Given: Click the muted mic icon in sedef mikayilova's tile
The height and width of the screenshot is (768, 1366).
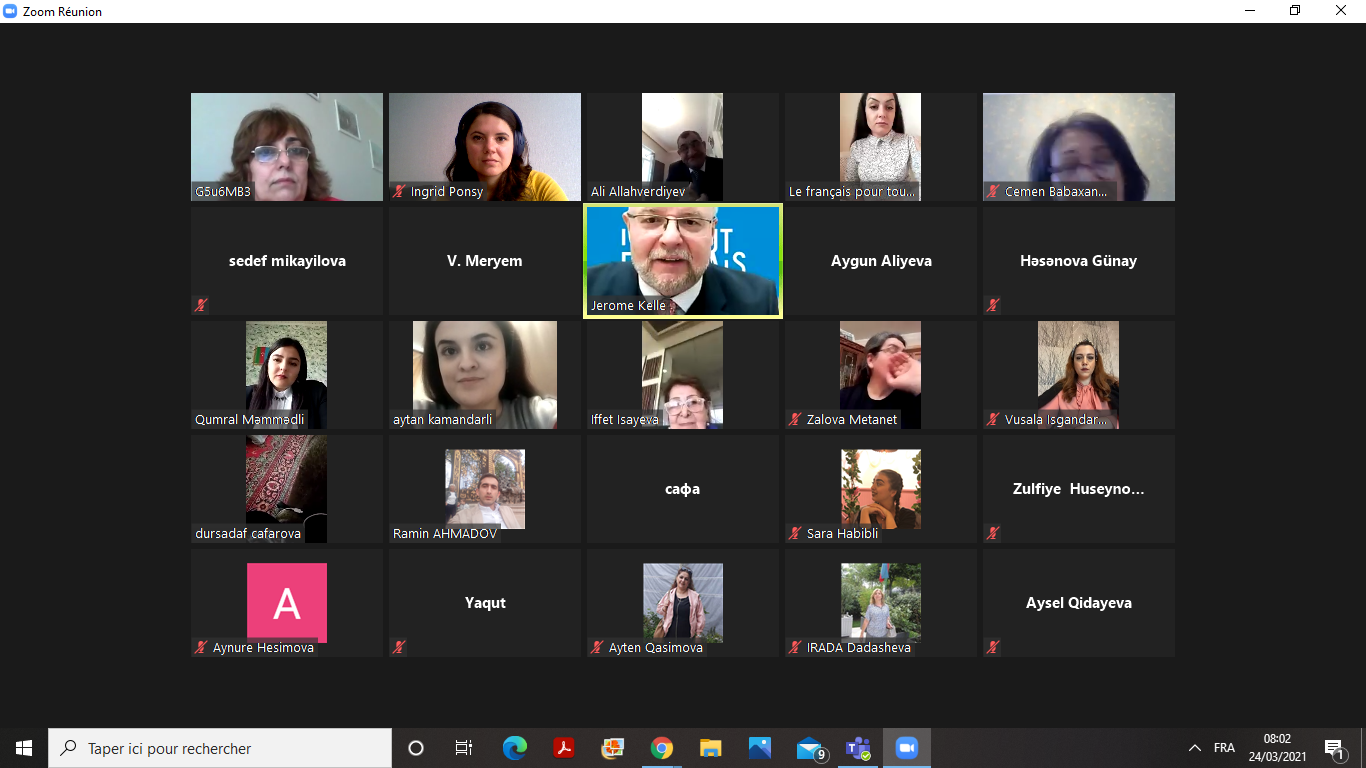Looking at the screenshot, I should coord(201,305).
